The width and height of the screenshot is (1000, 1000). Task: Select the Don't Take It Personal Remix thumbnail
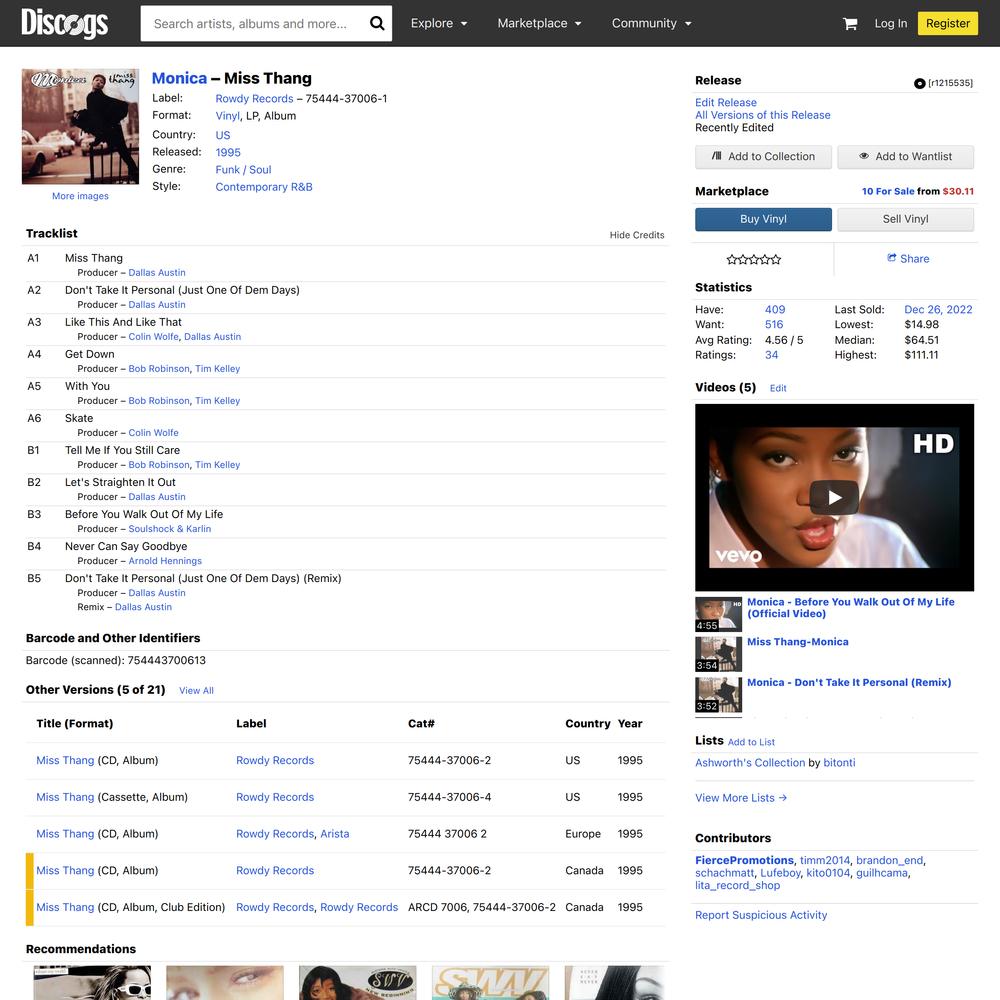pos(719,695)
